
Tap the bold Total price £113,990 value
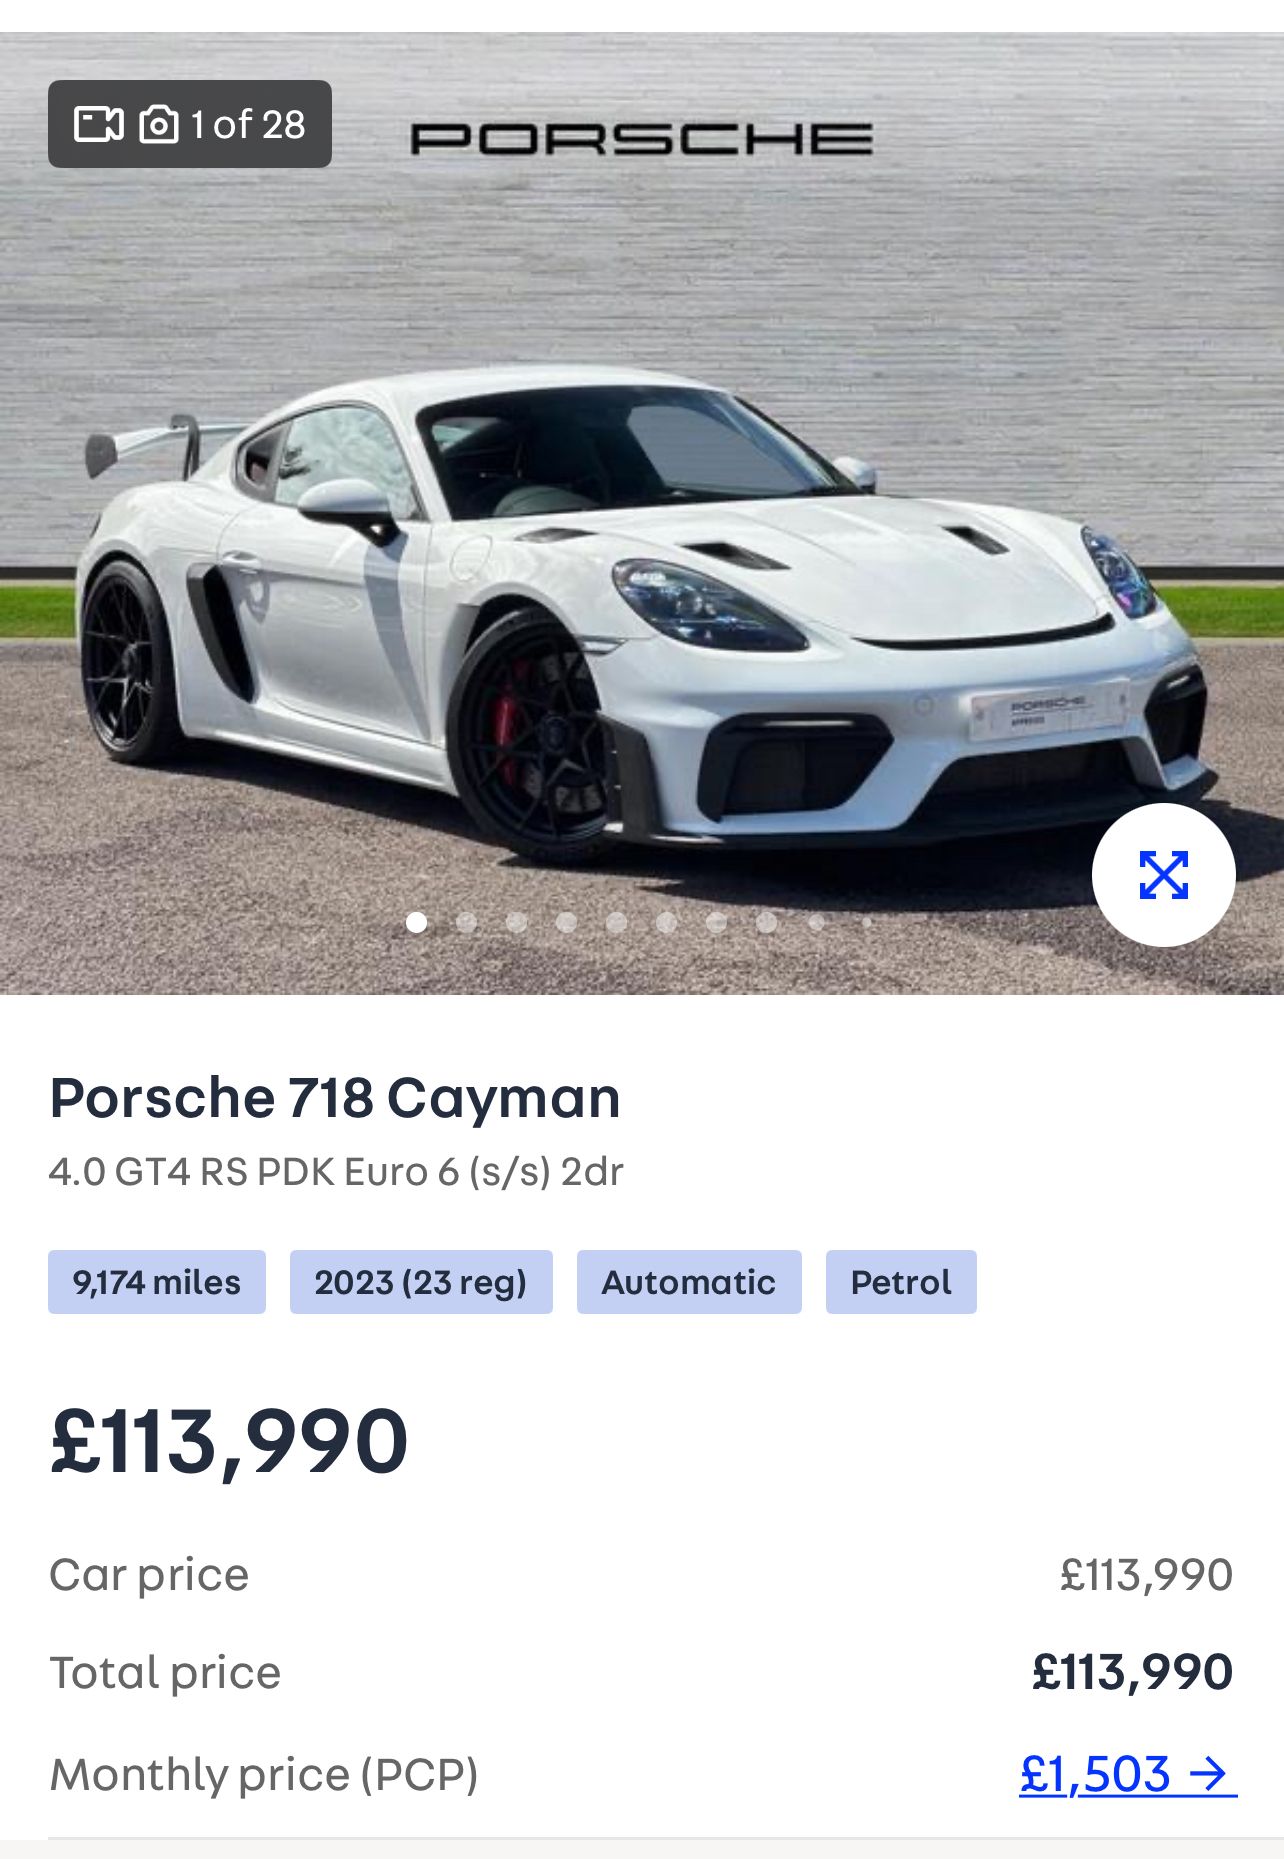[x=1132, y=1672]
